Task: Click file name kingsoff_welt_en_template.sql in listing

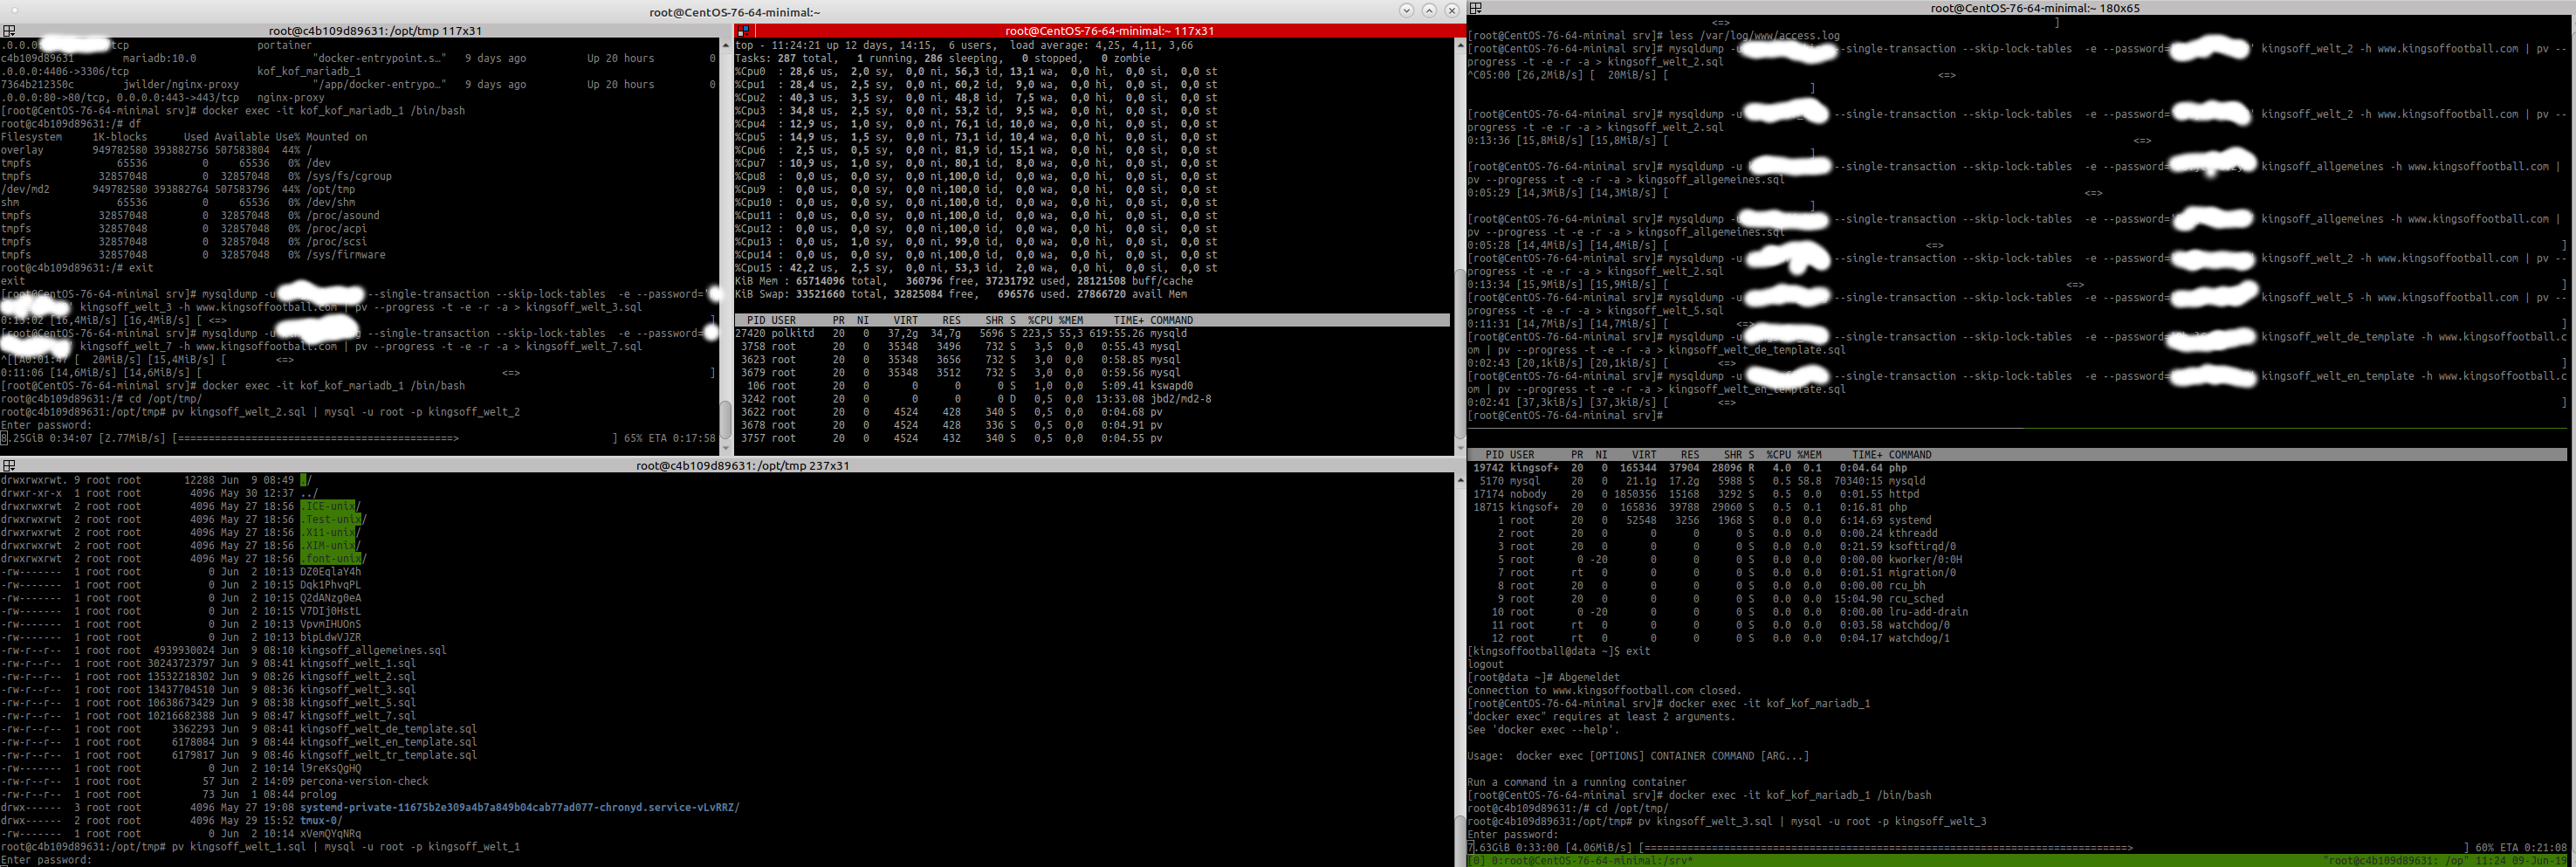Action: click(x=388, y=741)
